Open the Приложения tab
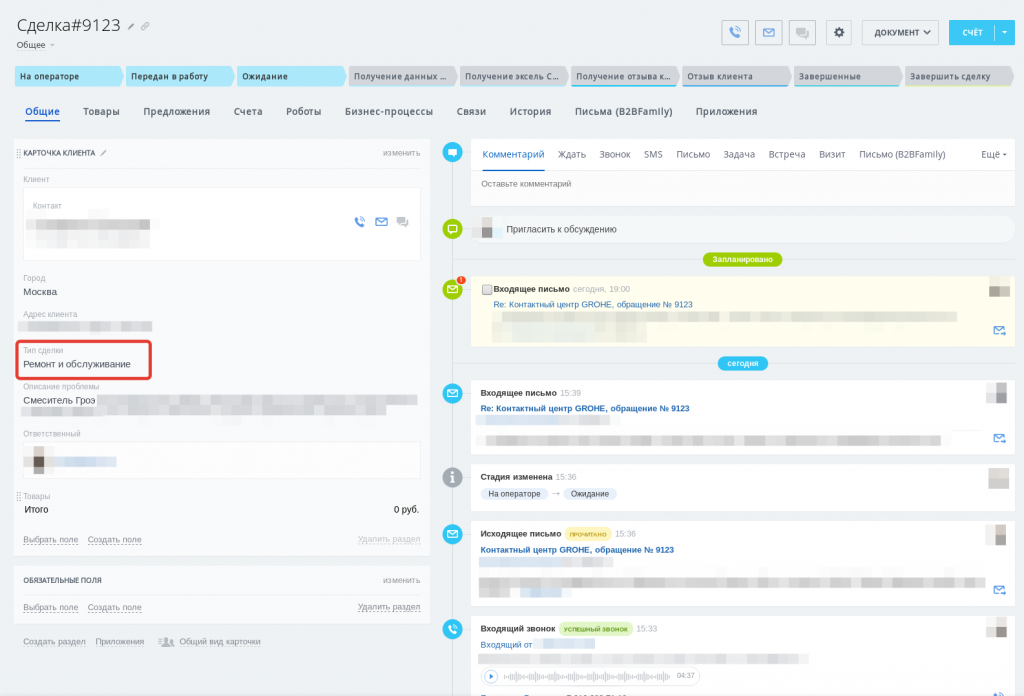Screen dimensions: 1024x696 pyautogui.click(x=726, y=112)
